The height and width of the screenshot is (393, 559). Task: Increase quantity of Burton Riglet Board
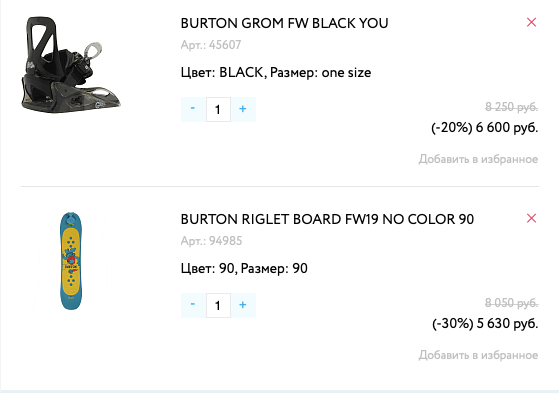click(243, 305)
